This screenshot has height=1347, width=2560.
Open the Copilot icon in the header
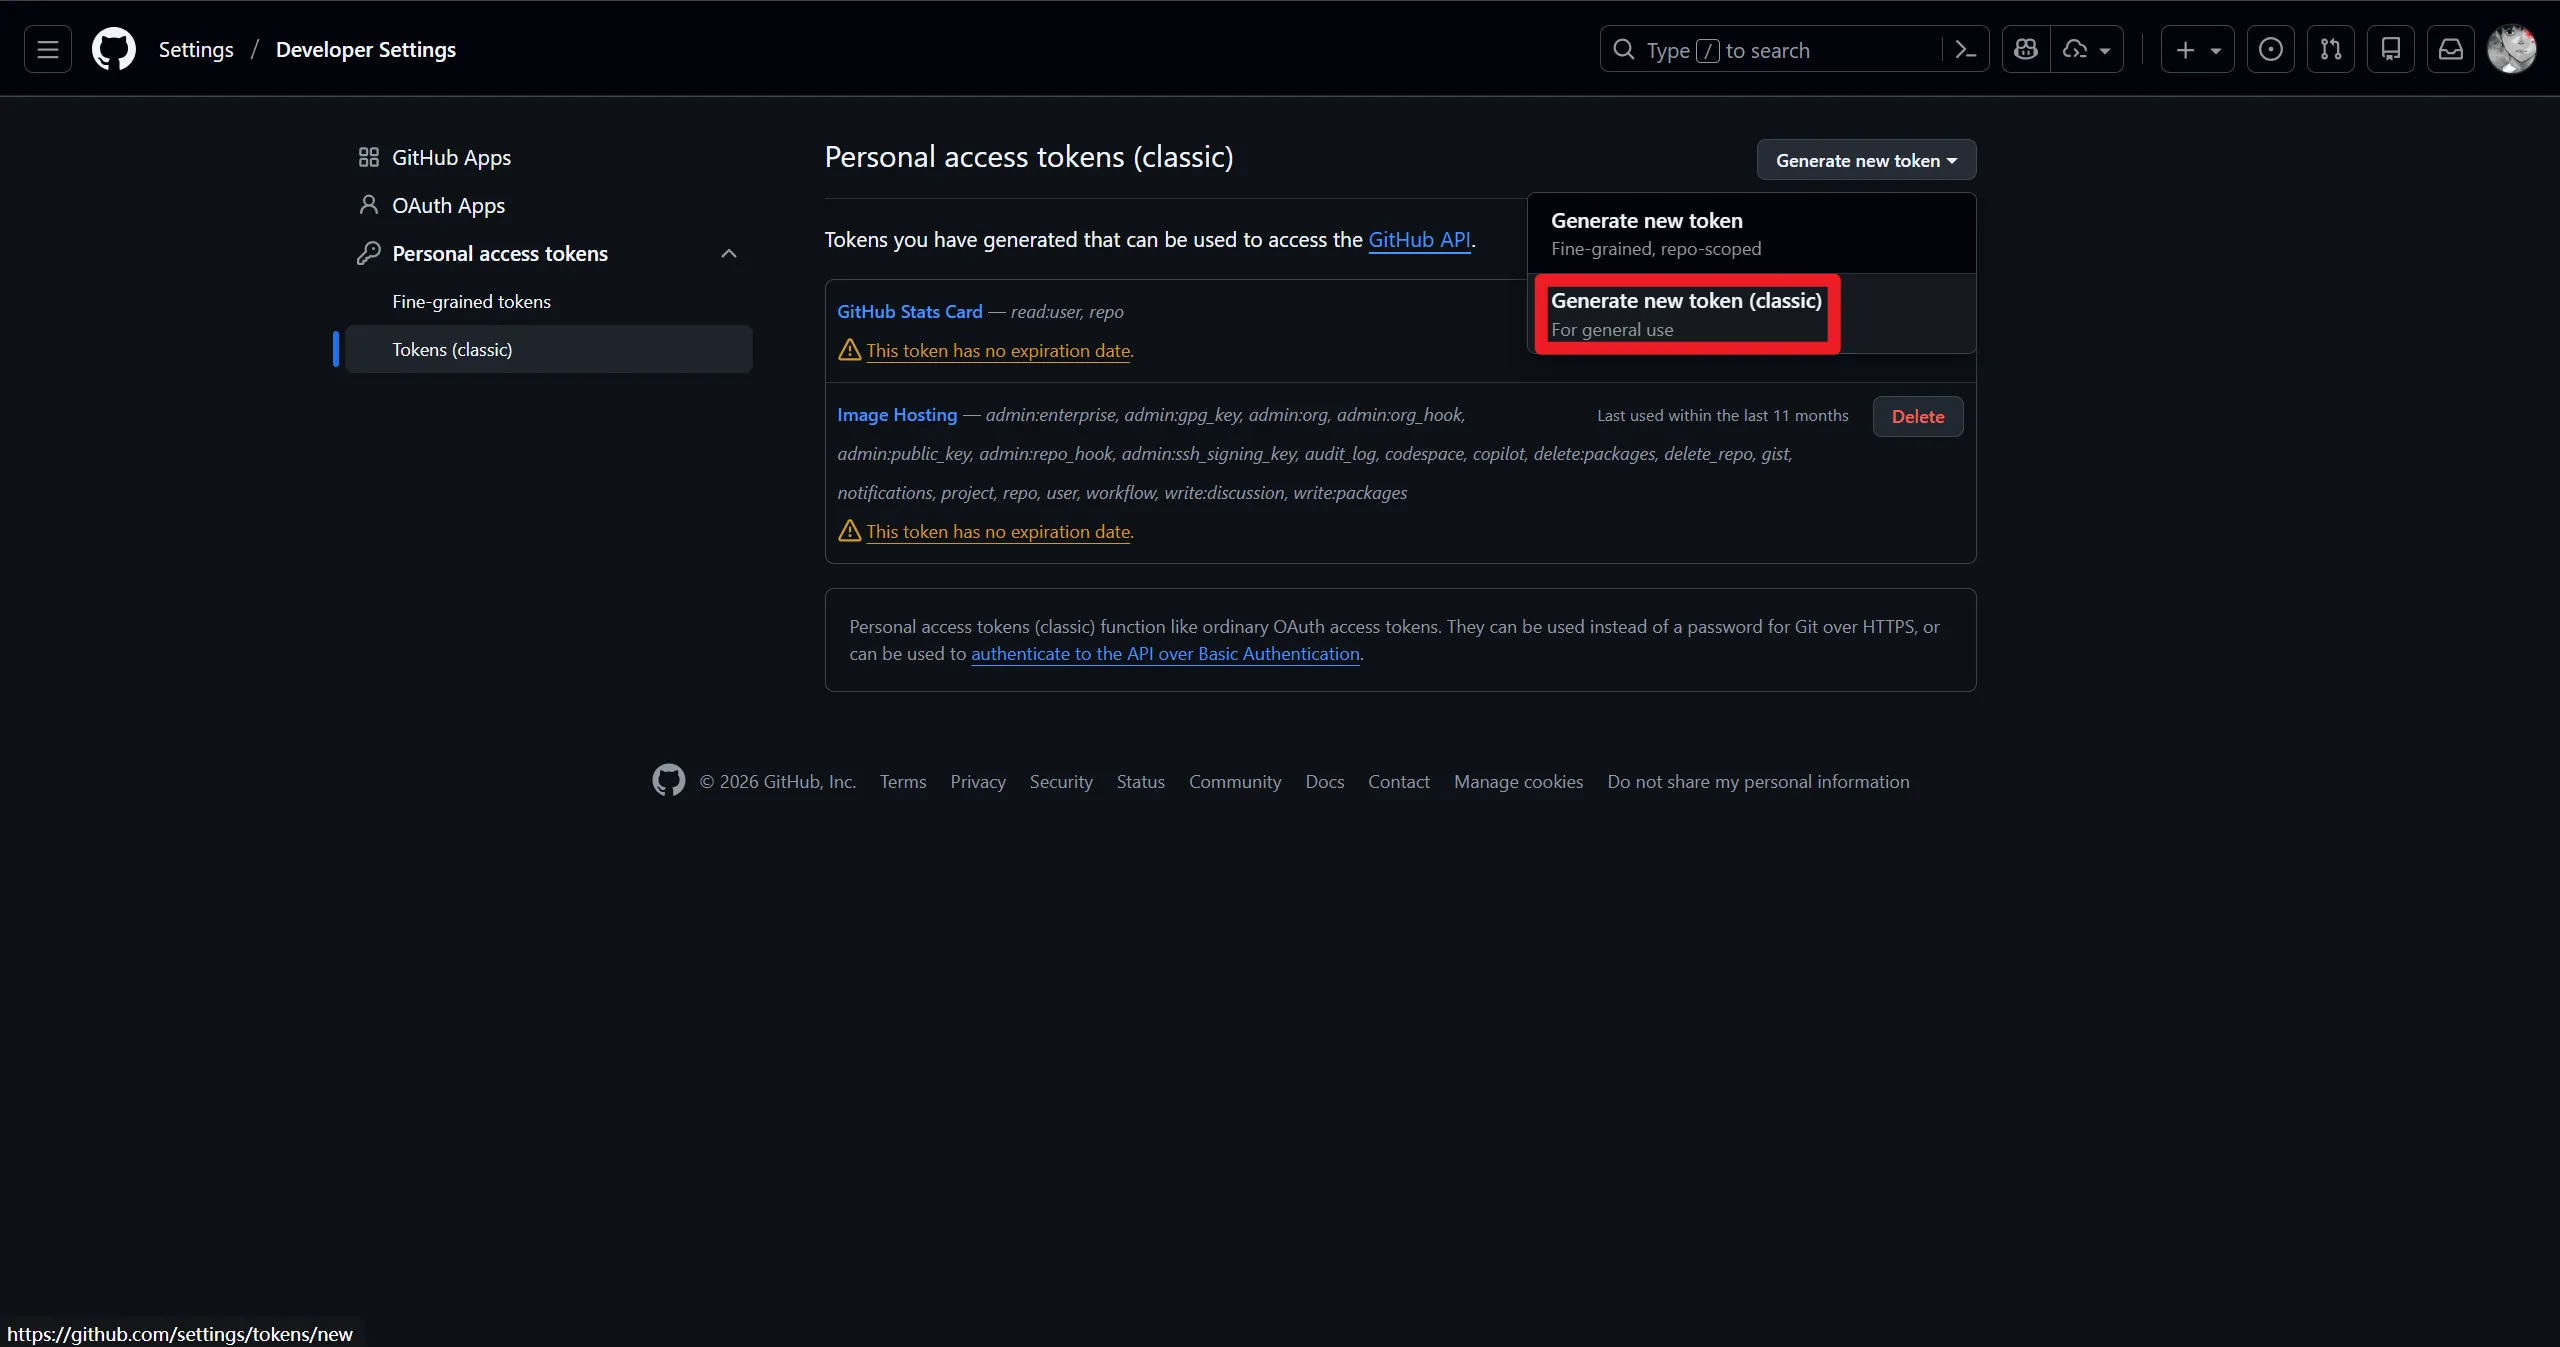(2025, 49)
